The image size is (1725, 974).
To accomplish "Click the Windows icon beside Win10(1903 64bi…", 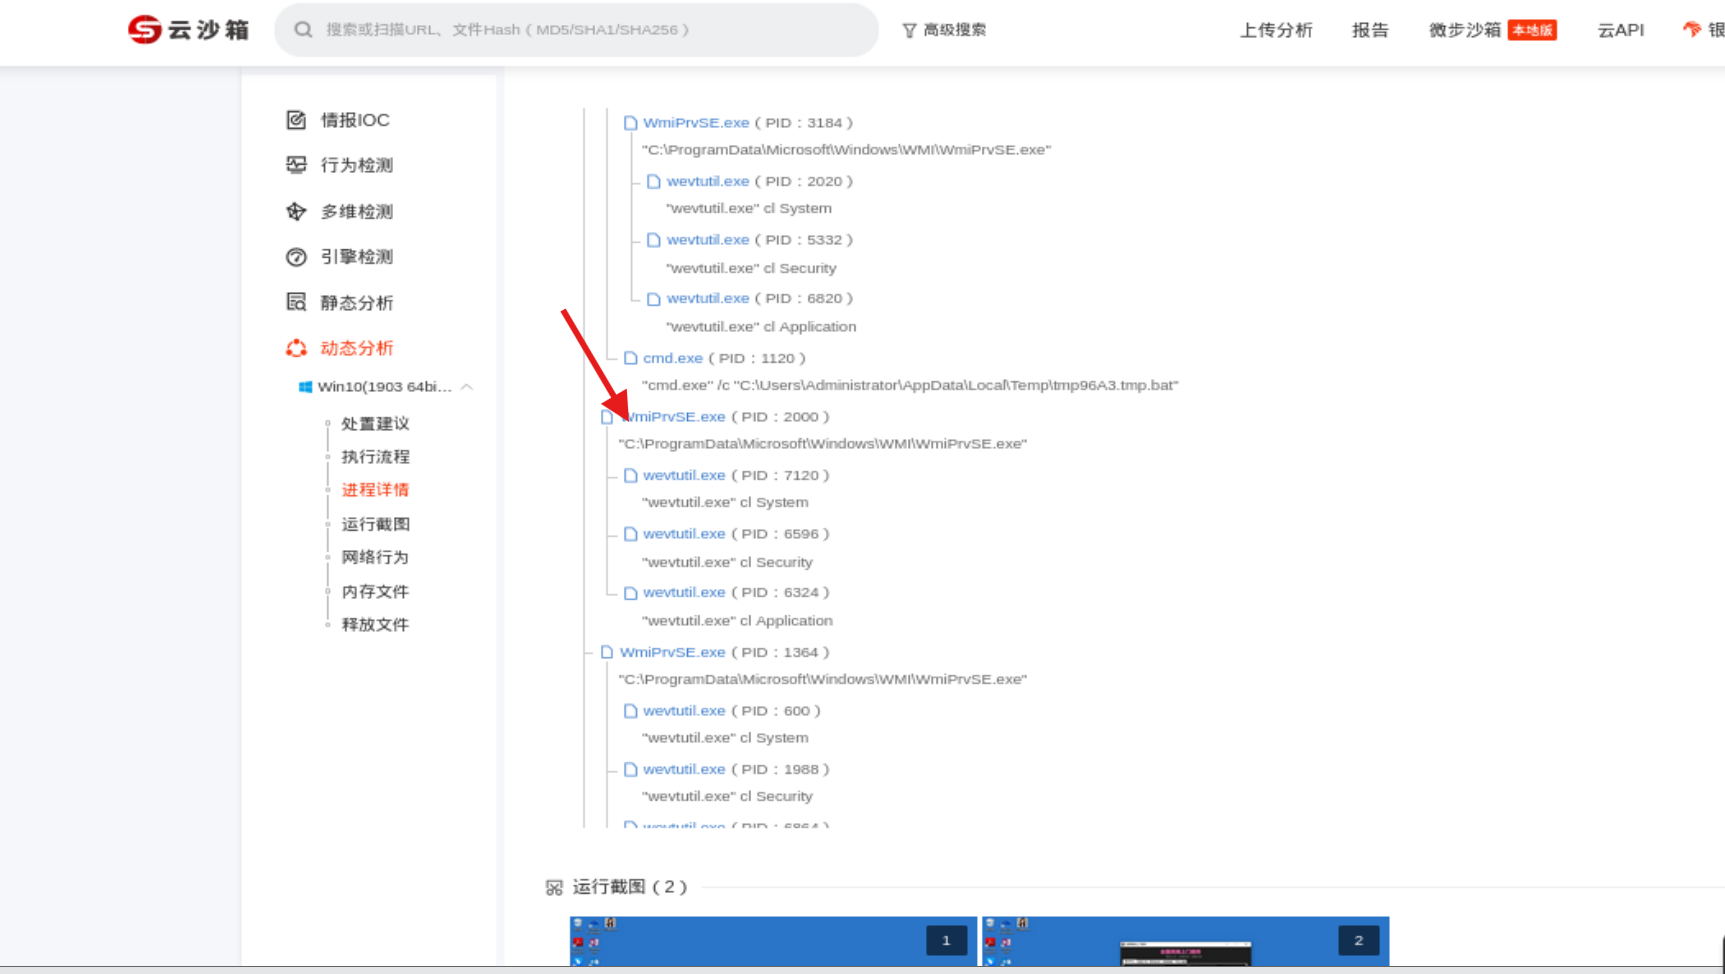I will [x=305, y=387].
